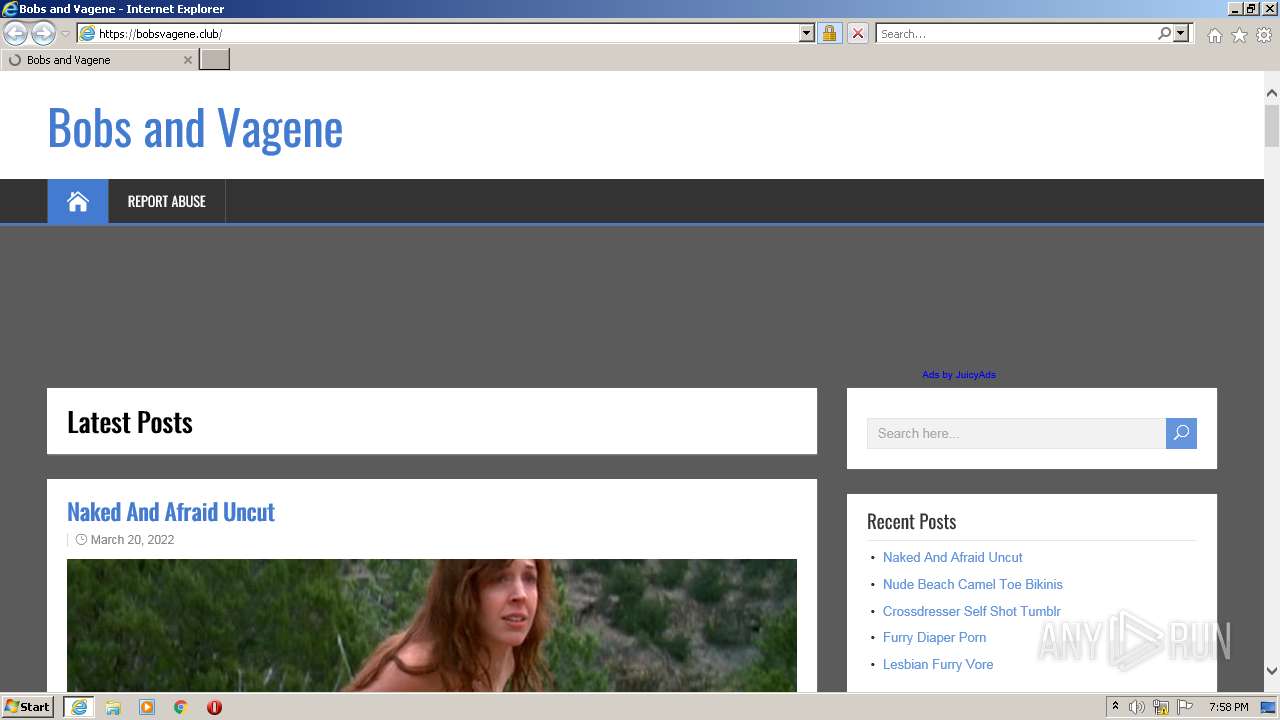Click the March 20, 2022 post date
The width and height of the screenshot is (1280, 720).
click(132, 540)
